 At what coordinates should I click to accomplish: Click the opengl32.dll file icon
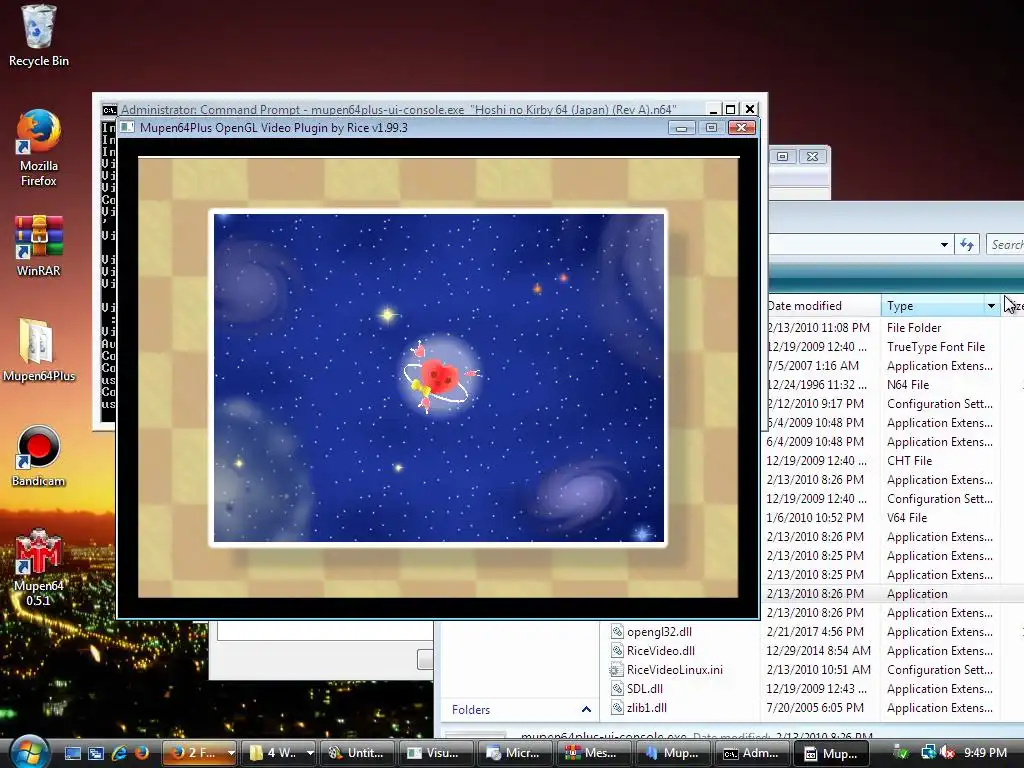click(616, 632)
